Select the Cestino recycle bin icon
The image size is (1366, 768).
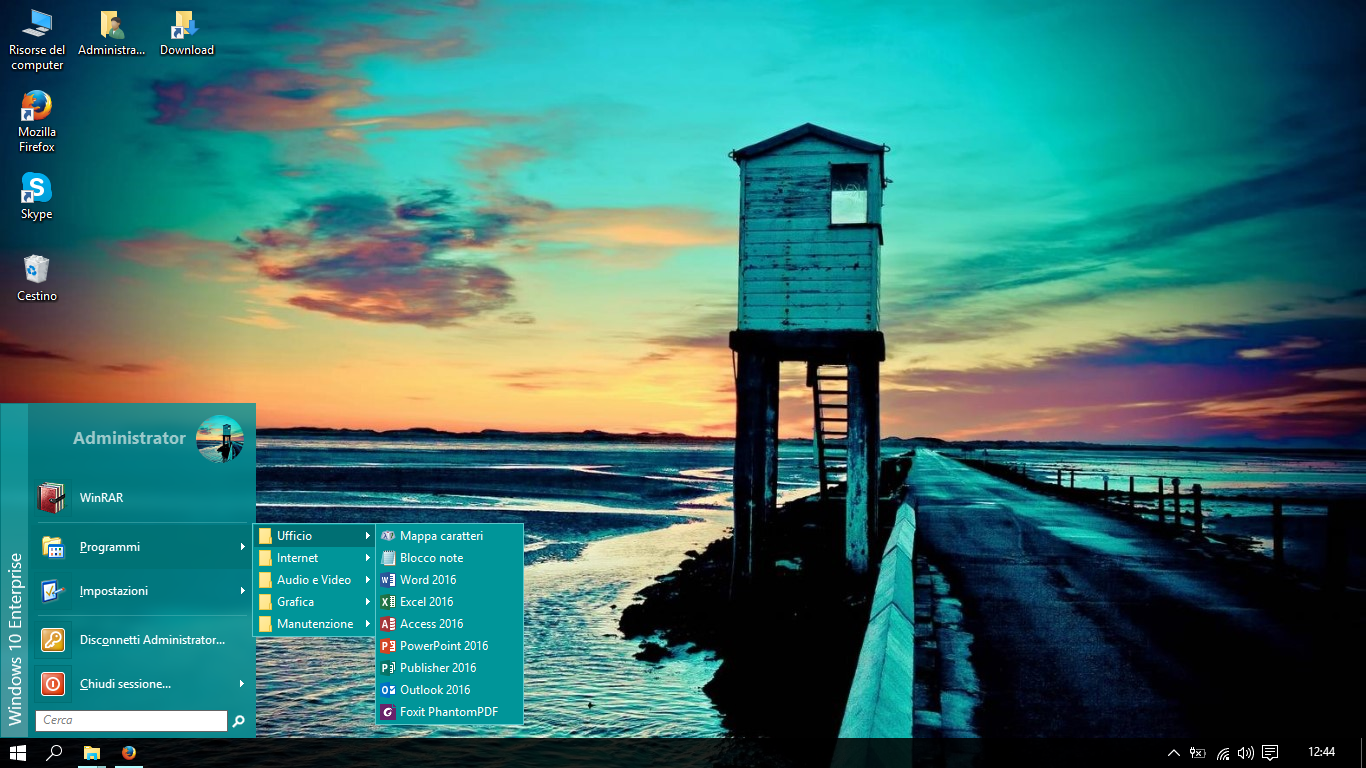(37, 278)
